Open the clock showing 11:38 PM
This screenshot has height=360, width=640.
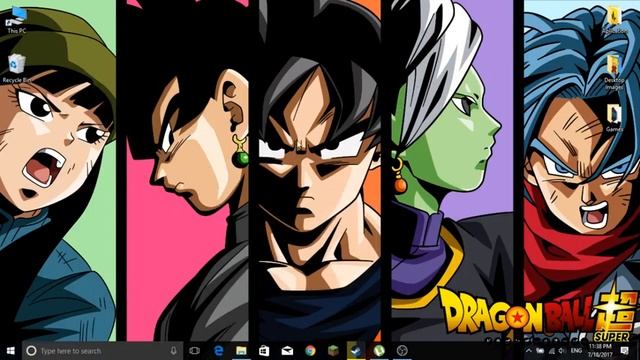(x=600, y=351)
